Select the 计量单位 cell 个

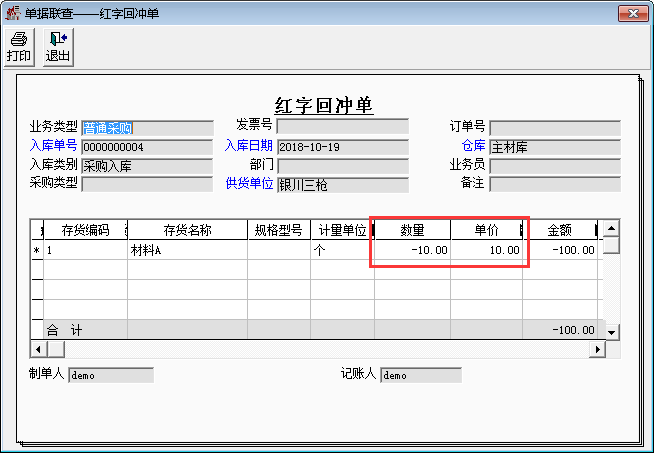click(x=342, y=250)
